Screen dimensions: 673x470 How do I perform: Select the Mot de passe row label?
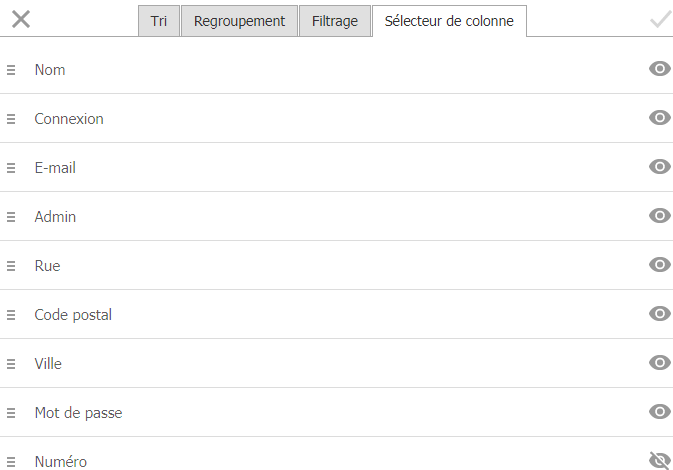79,413
